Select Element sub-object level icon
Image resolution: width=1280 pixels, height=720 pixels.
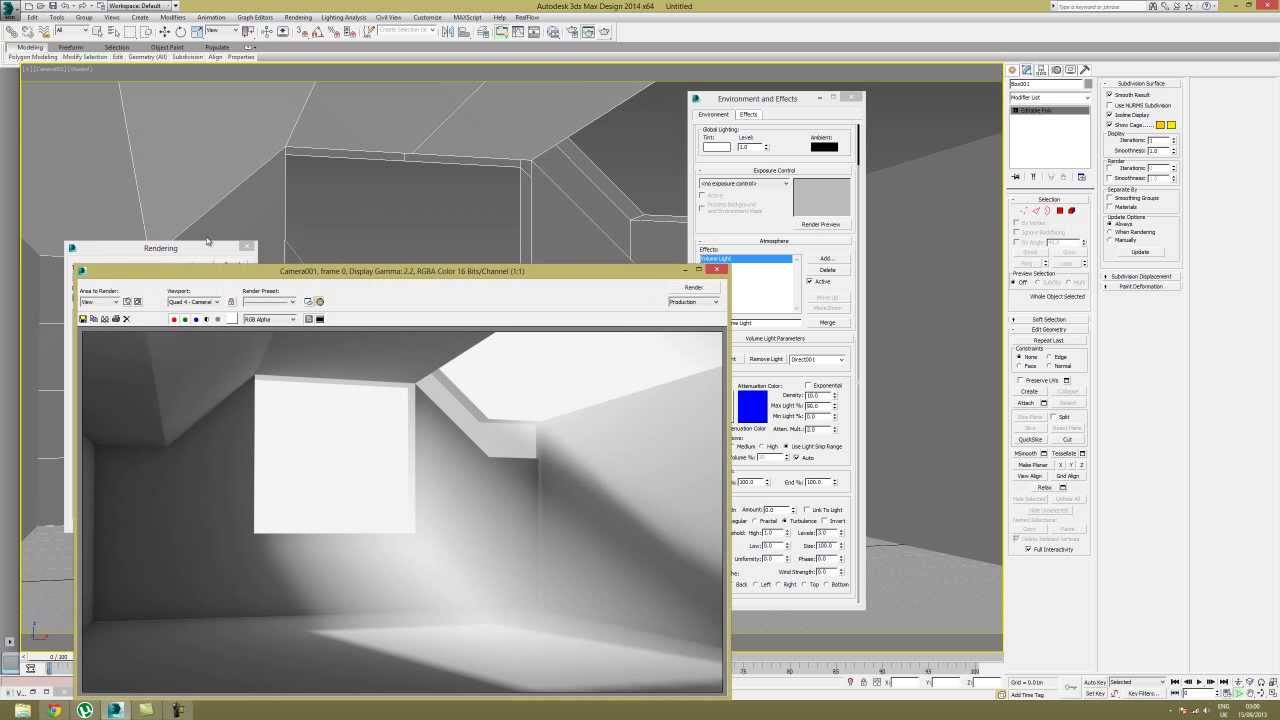point(1071,210)
